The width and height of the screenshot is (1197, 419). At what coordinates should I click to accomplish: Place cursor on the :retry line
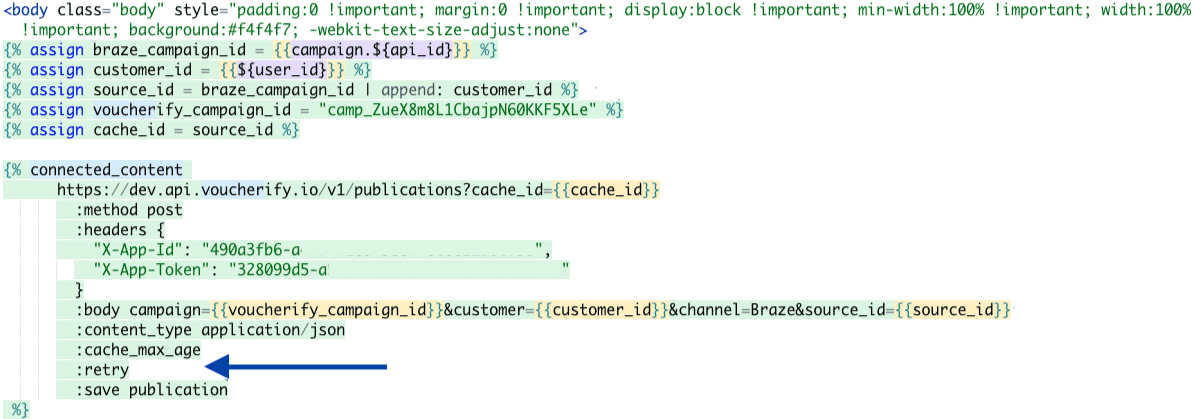[103, 370]
